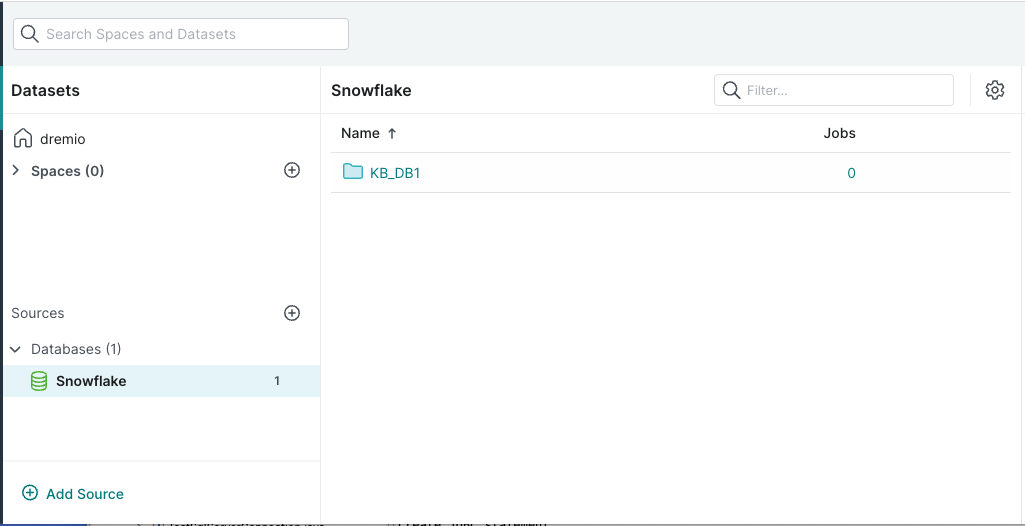Open the dremio home space
1025x526 pixels.
(x=63, y=139)
